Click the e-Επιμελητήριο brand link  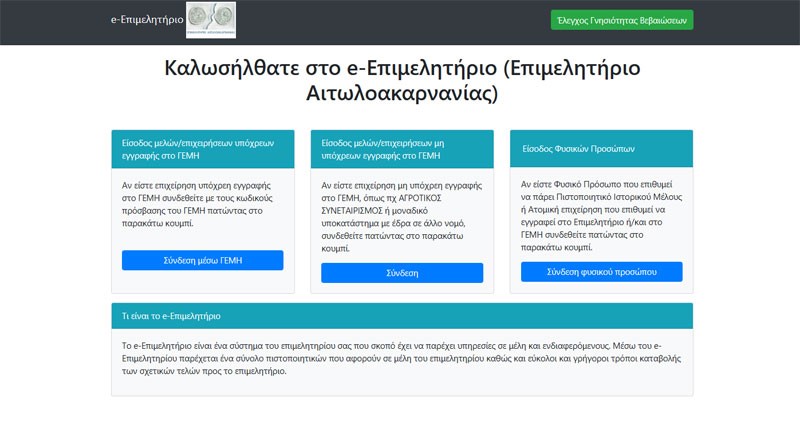pos(147,20)
